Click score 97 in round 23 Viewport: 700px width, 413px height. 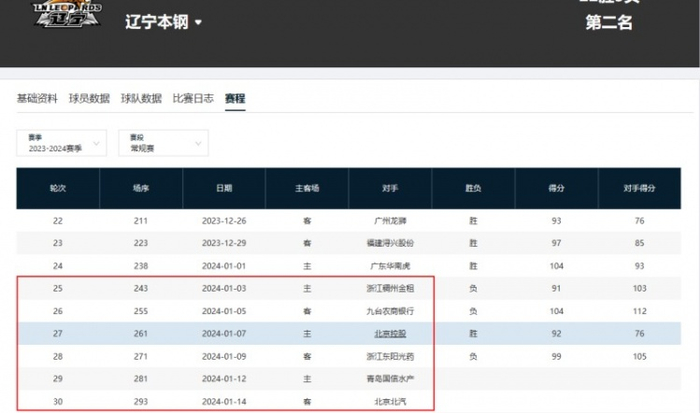coord(556,243)
